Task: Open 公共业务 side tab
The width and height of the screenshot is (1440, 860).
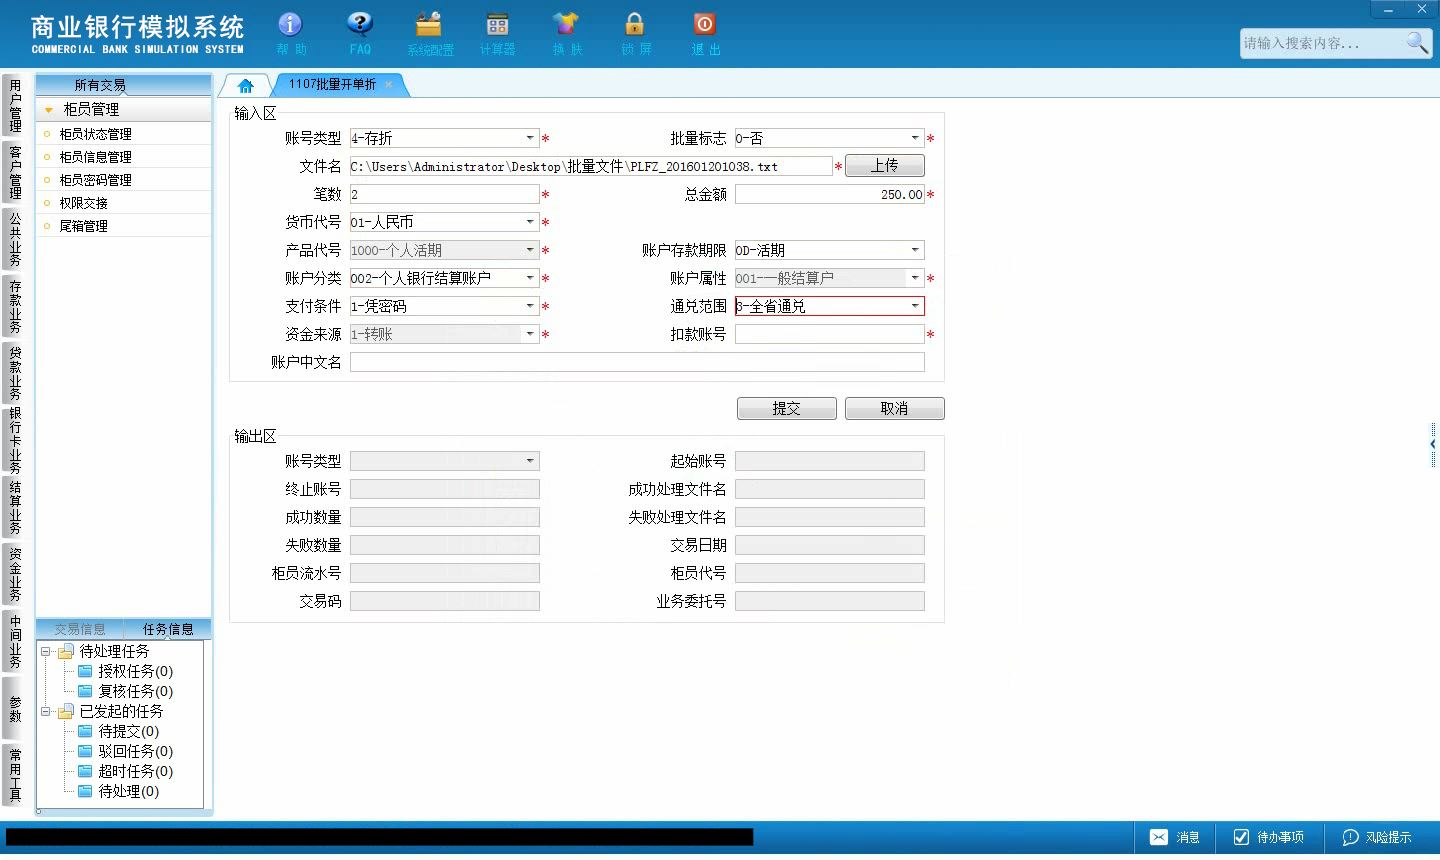Action: (x=14, y=239)
